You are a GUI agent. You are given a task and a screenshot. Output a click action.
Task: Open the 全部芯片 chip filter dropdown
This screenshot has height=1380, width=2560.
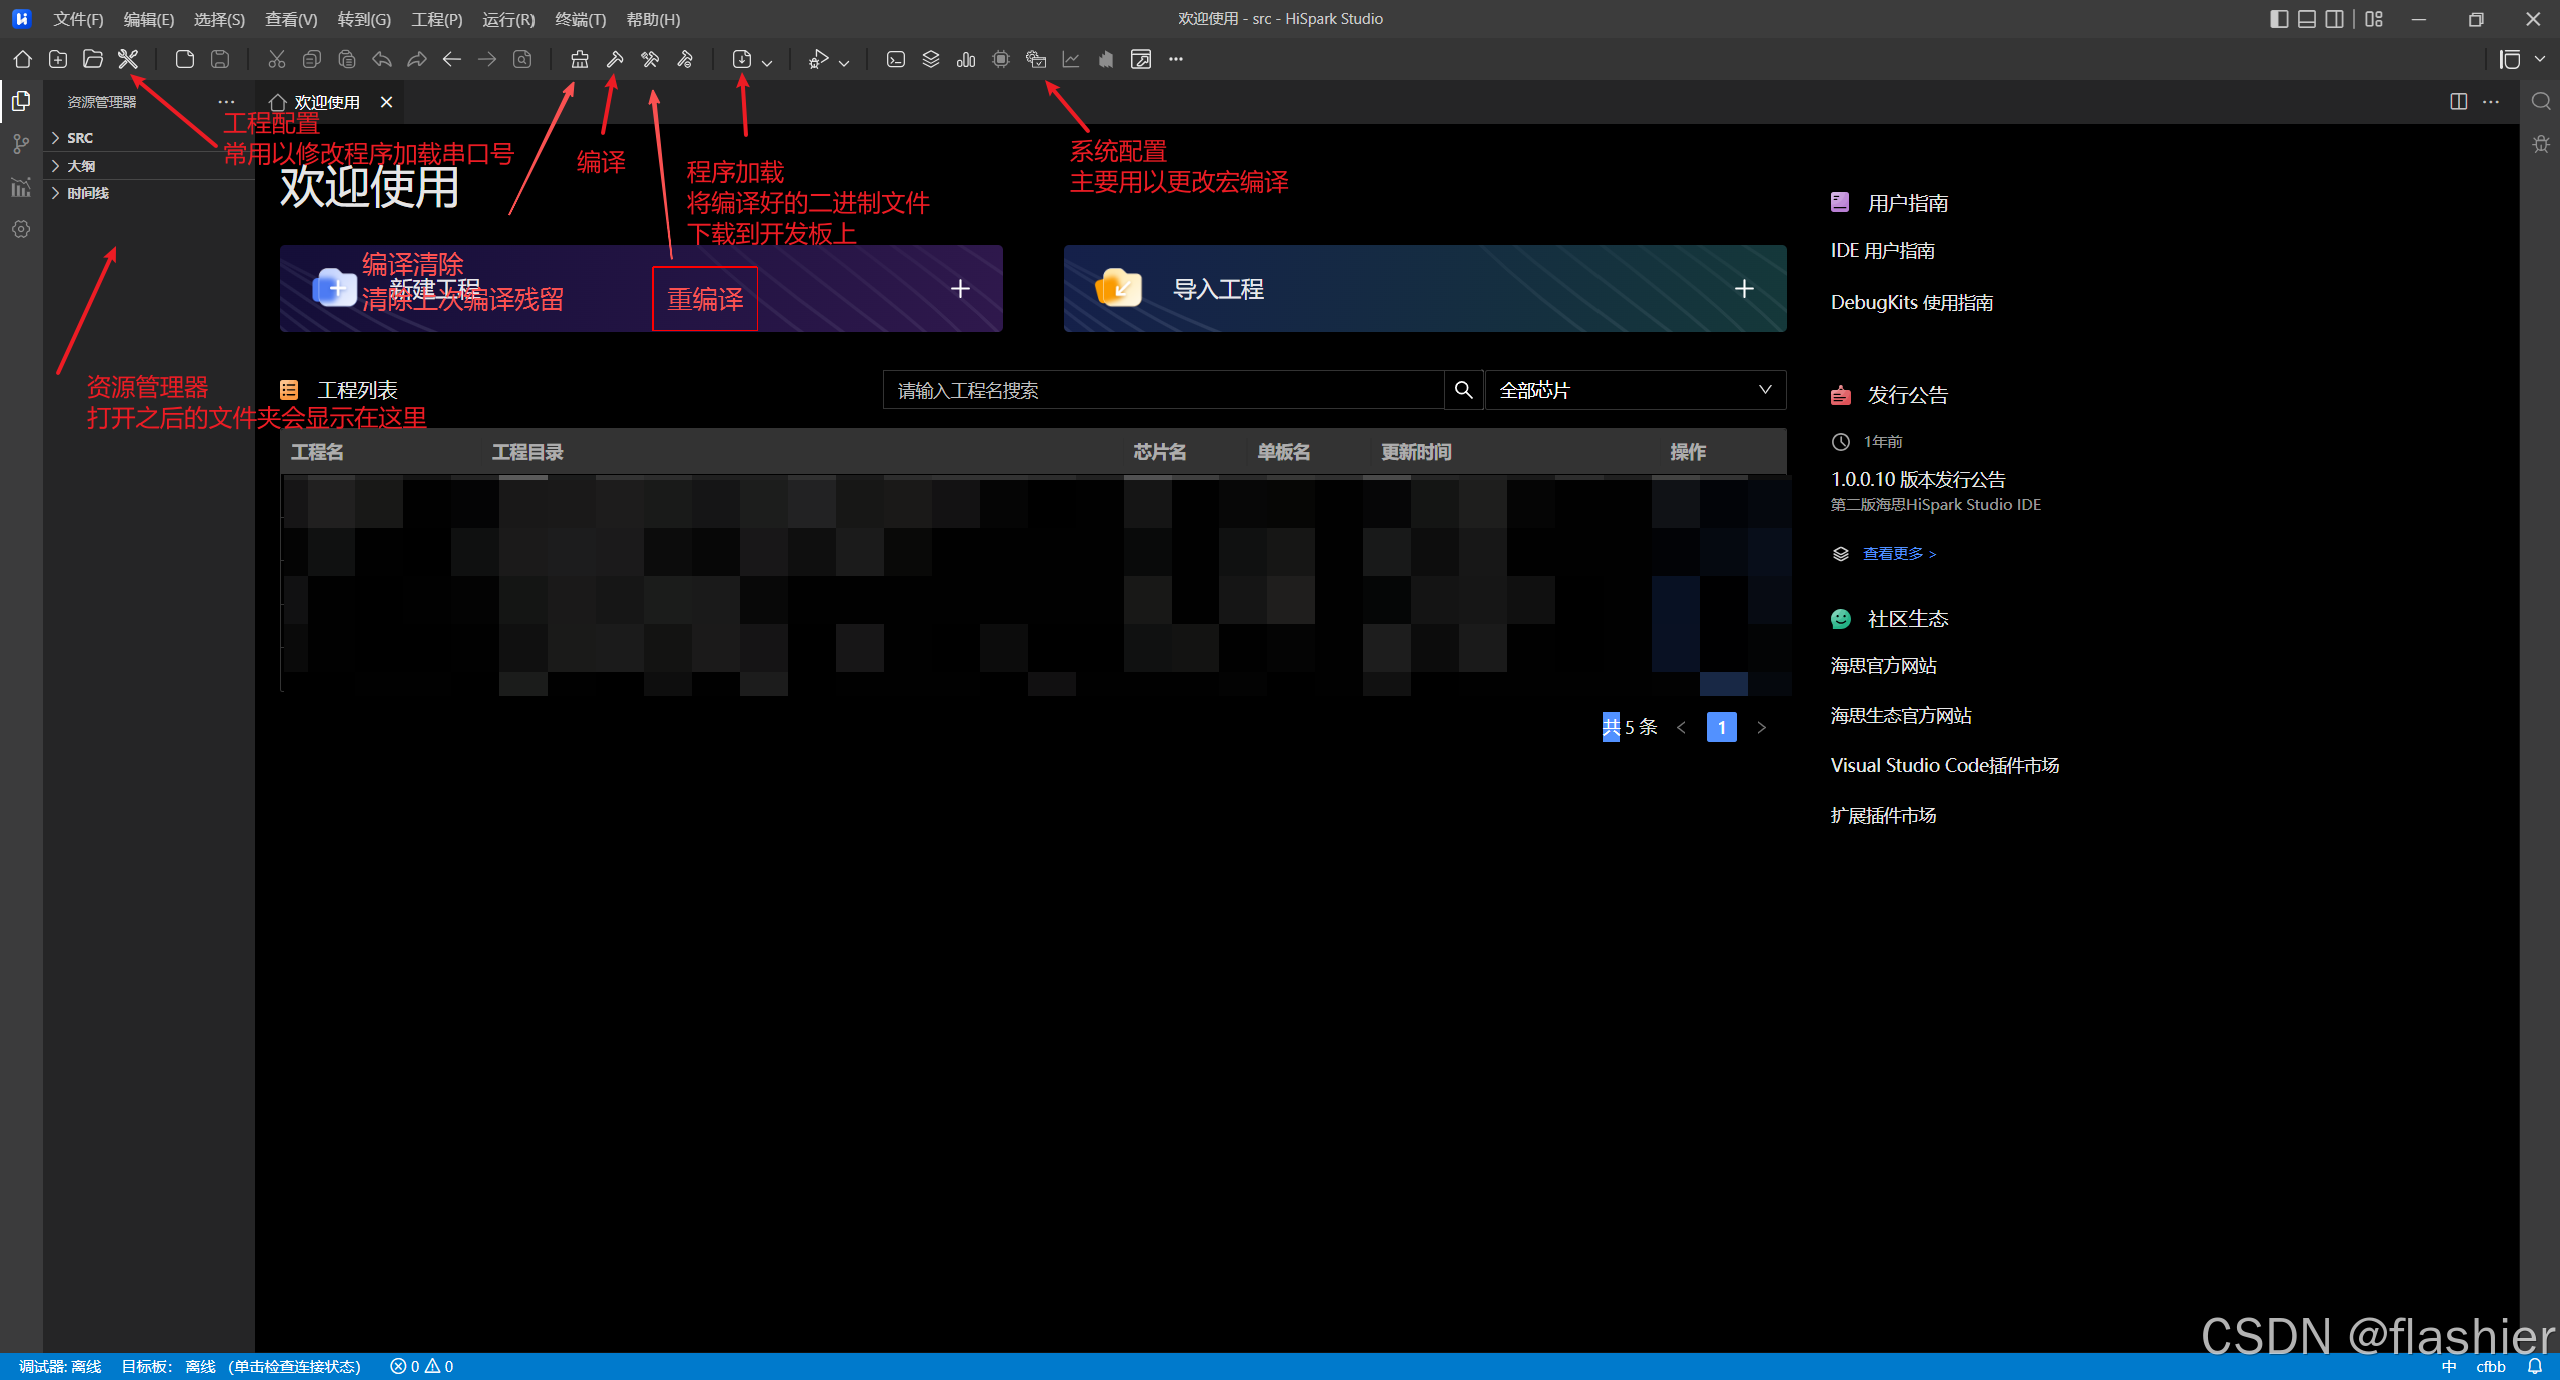[1635, 390]
